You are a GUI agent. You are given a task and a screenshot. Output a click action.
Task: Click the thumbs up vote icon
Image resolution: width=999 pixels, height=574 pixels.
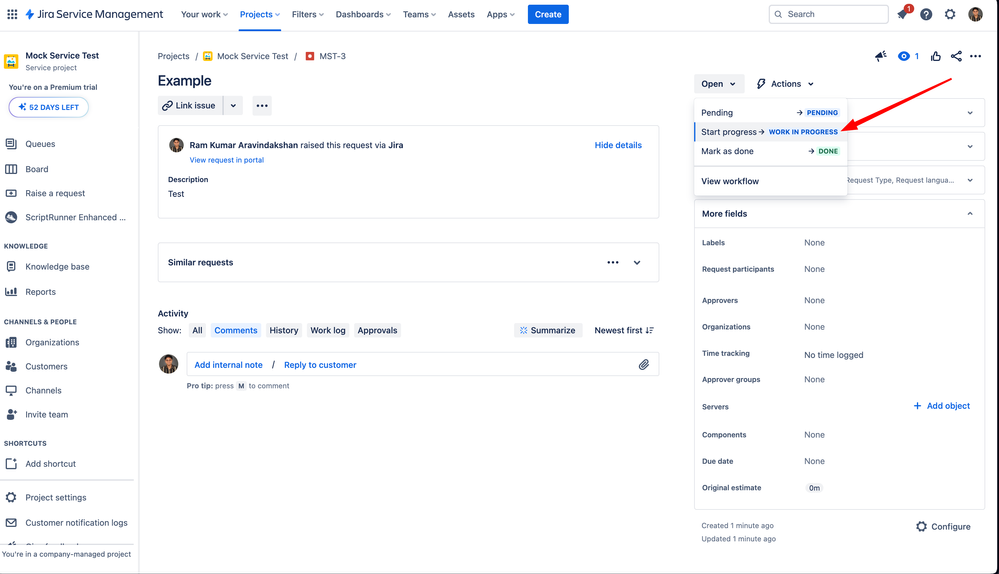pyautogui.click(x=935, y=56)
